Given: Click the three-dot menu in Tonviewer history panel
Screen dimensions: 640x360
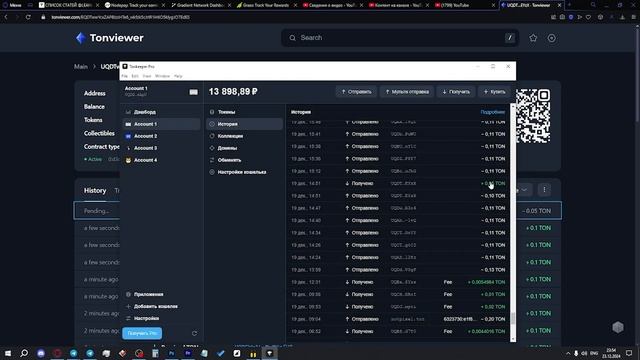Looking at the screenshot, I should pos(544,190).
